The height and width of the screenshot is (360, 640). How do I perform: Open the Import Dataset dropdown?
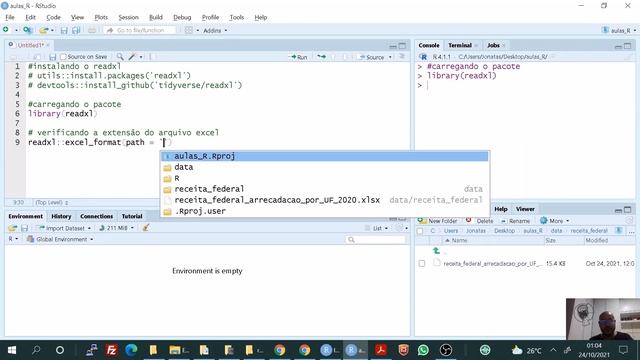pos(65,228)
